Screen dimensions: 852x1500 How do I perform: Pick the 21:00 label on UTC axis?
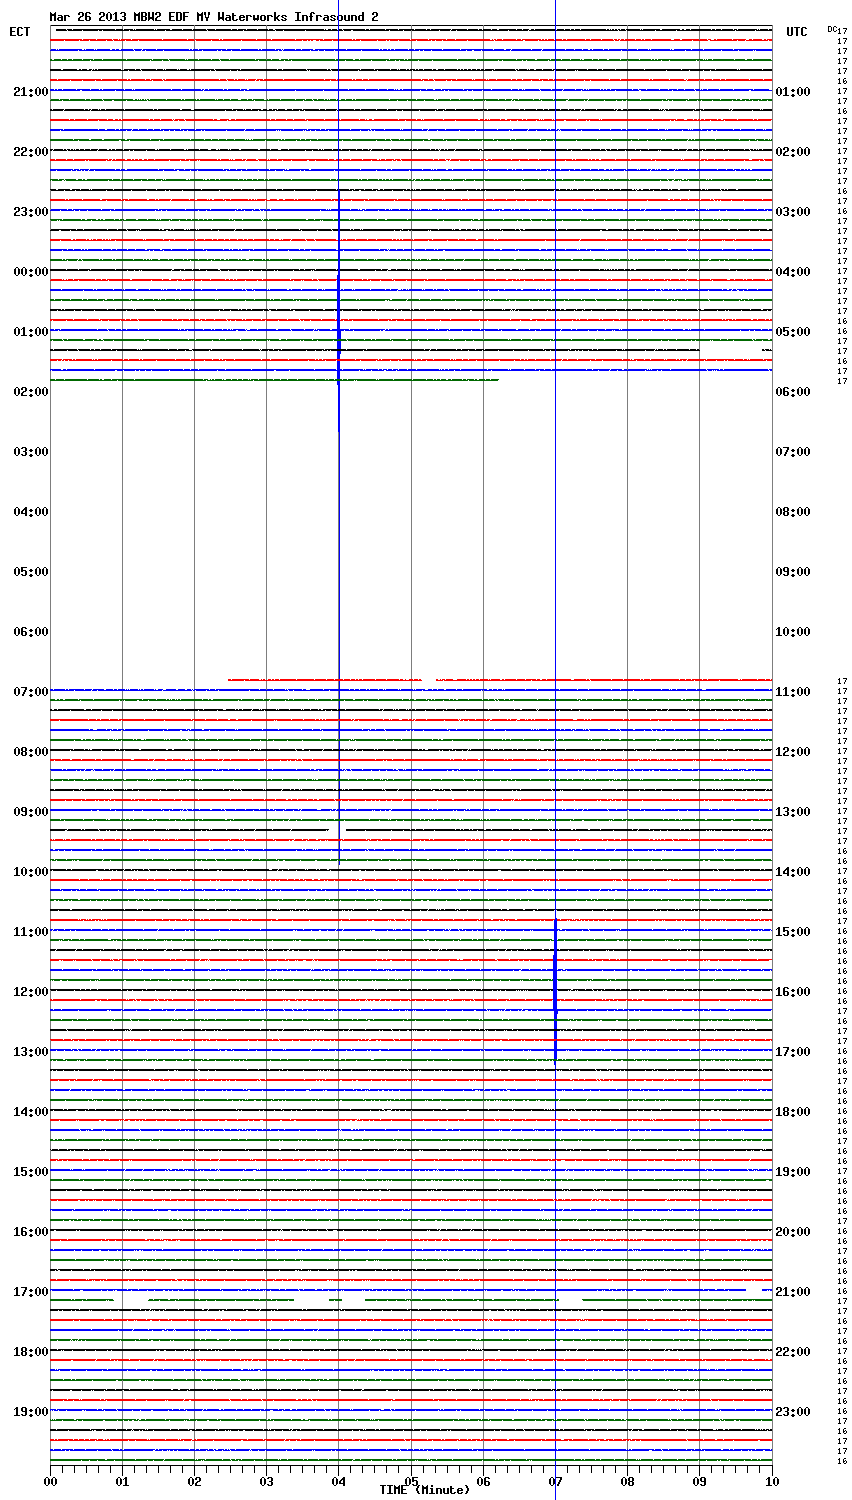pyautogui.click(x=793, y=1292)
